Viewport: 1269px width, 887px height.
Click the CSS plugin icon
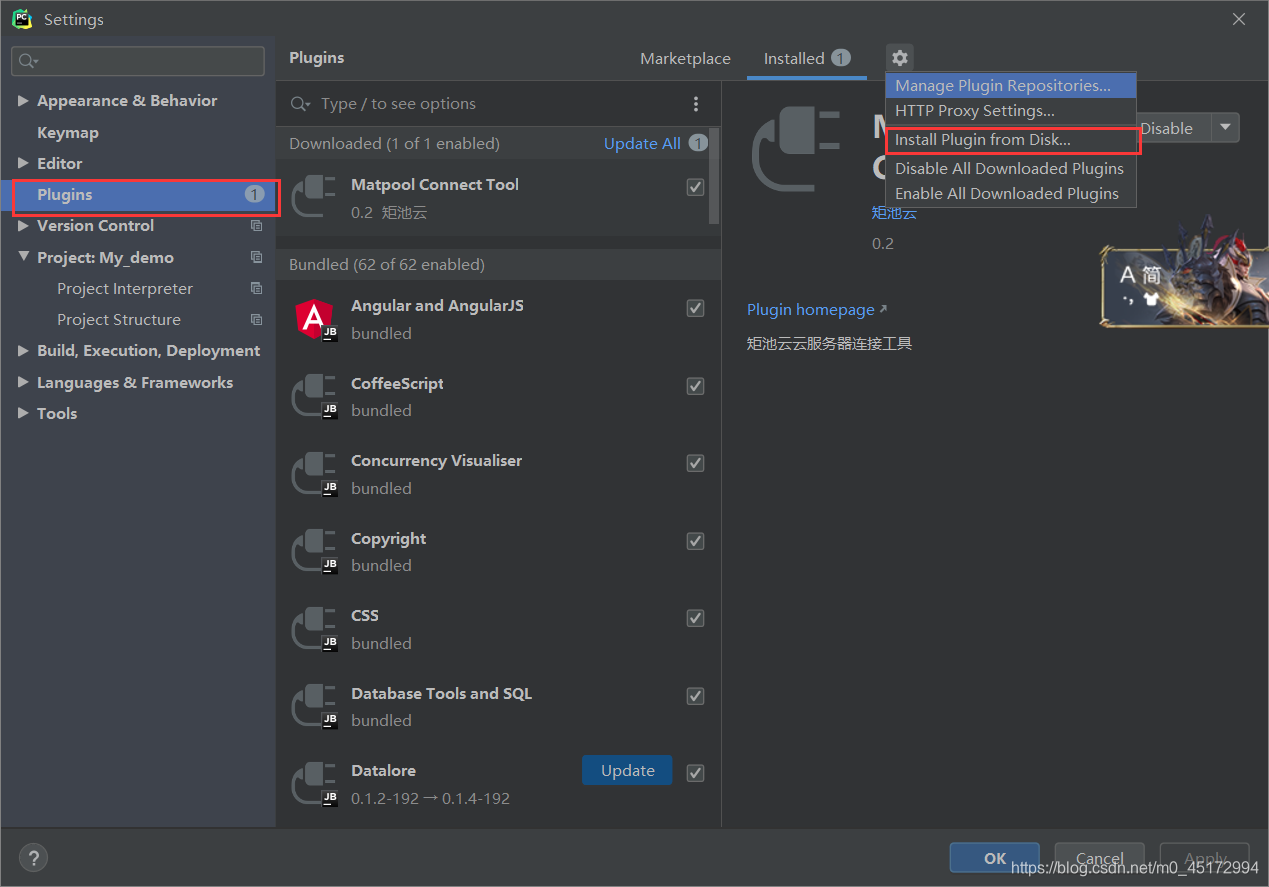[x=314, y=628]
